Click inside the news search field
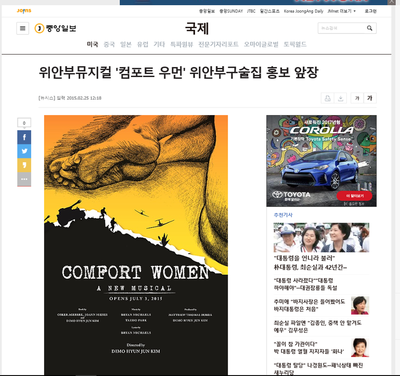 pyautogui.click(x=341, y=28)
